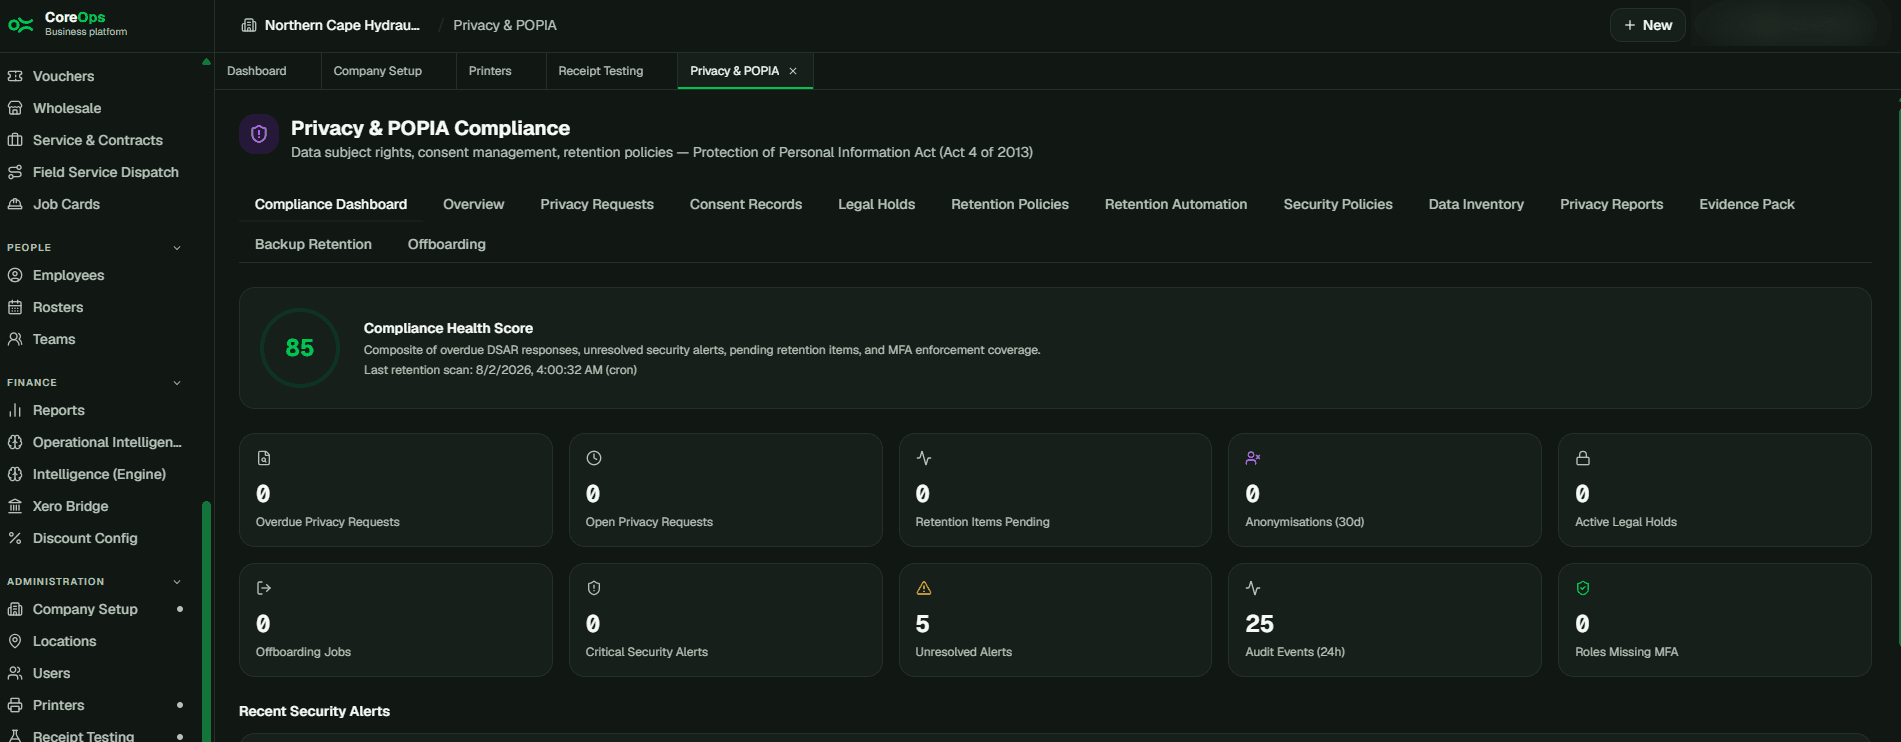Image resolution: width=1901 pixels, height=742 pixels.
Task: Open the Privacy Reports sub-tab
Action: (1612, 204)
